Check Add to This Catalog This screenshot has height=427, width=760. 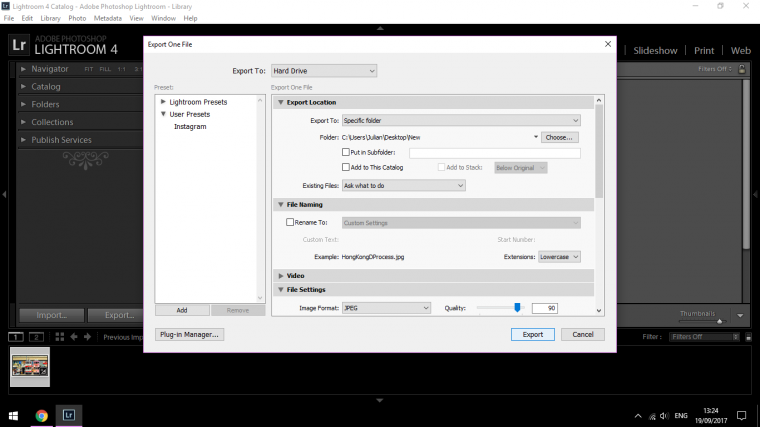(x=346, y=167)
